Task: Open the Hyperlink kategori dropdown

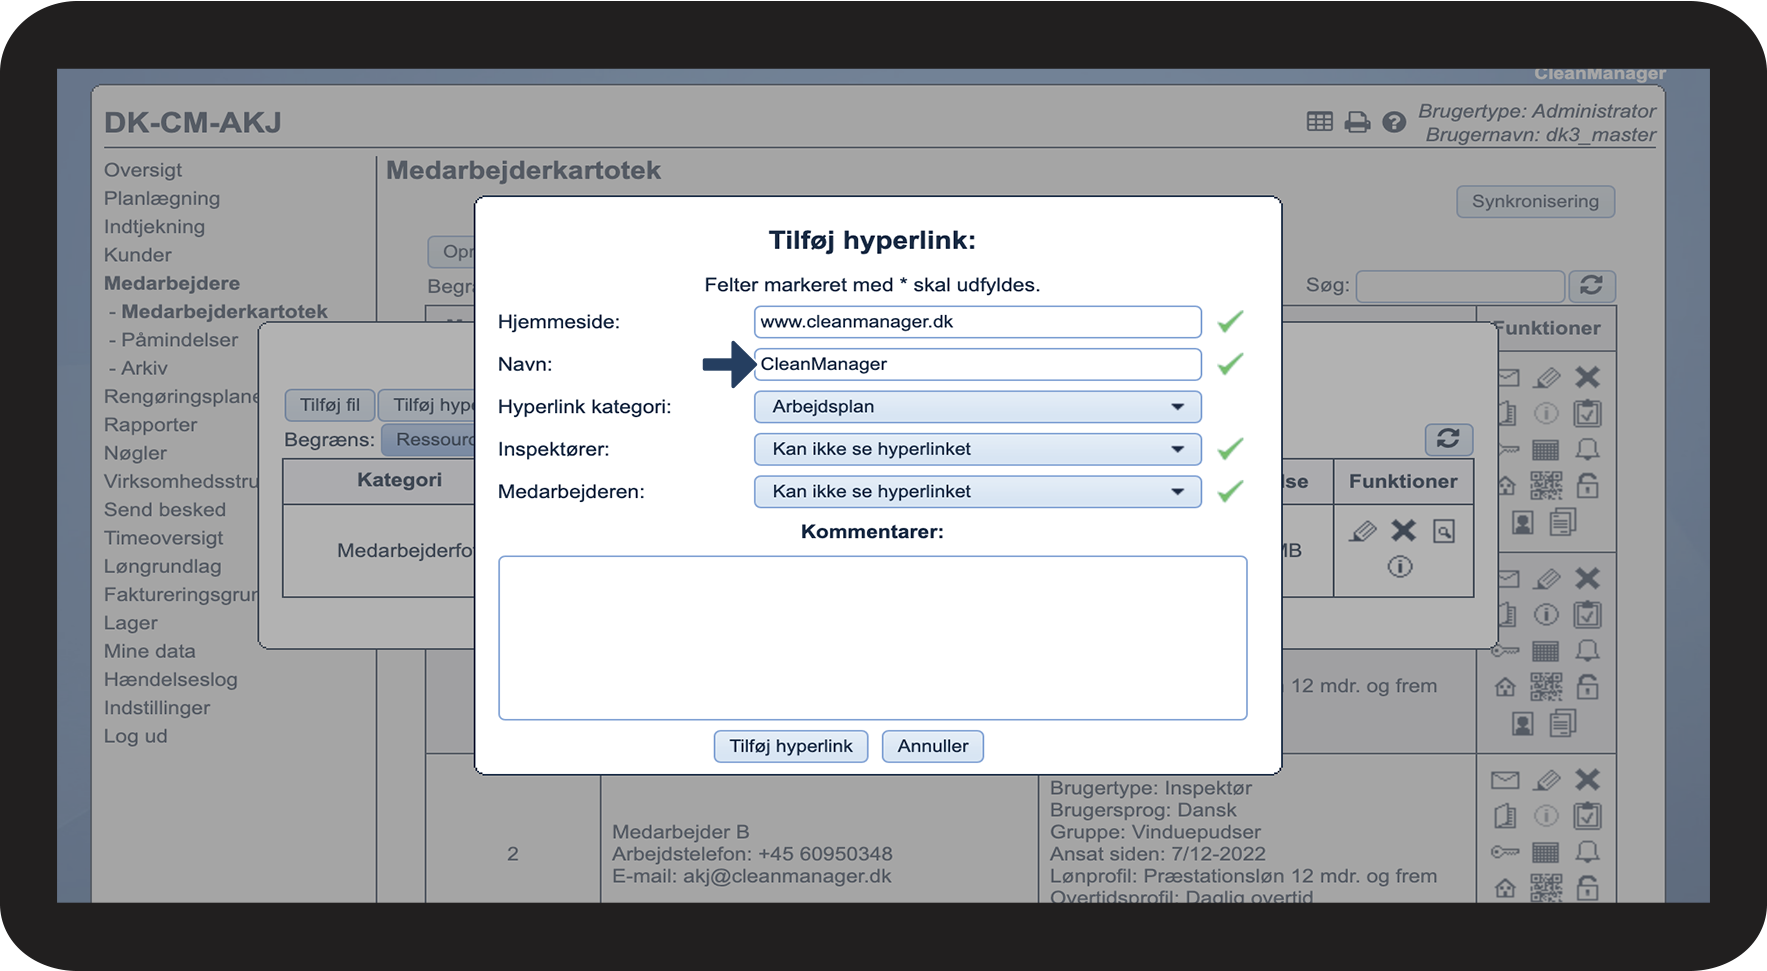Action: pyautogui.click(x=977, y=407)
